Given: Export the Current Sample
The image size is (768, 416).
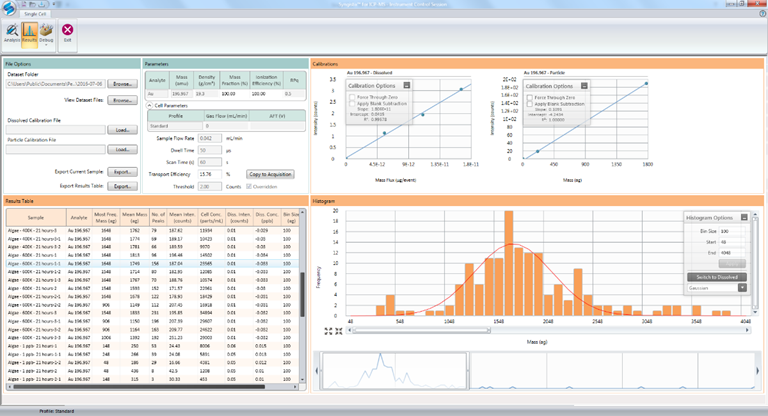Looking at the screenshot, I should coord(122,172).
